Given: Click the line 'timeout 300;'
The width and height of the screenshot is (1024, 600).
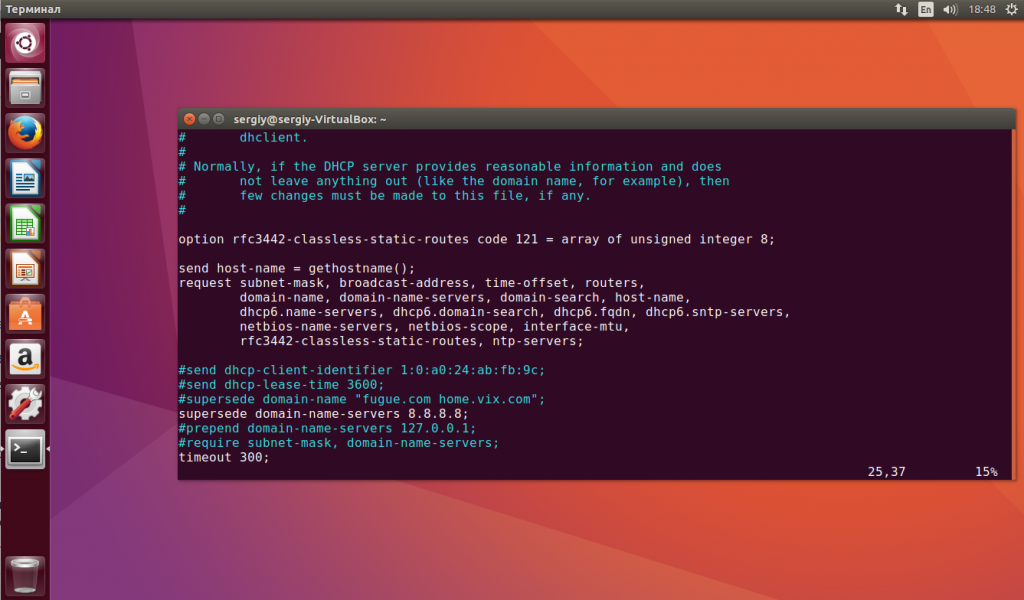Looking at the screenshot, I should click(x=223, y=458).
